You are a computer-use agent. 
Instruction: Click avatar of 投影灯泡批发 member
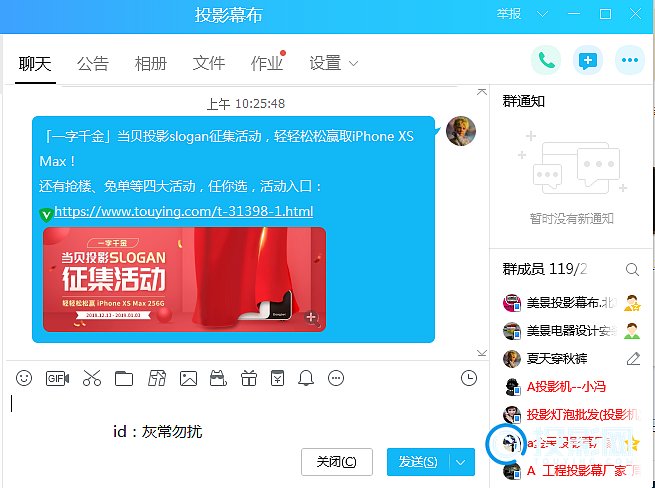click(512, 414)
